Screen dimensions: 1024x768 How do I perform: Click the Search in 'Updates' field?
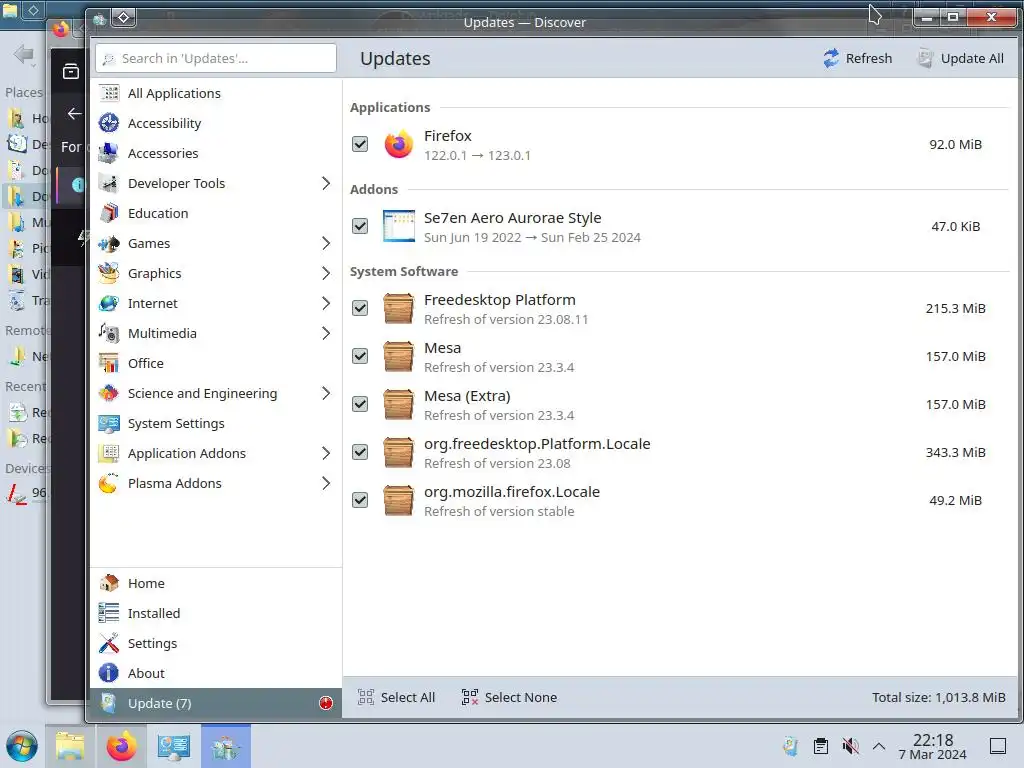[216, 58]
